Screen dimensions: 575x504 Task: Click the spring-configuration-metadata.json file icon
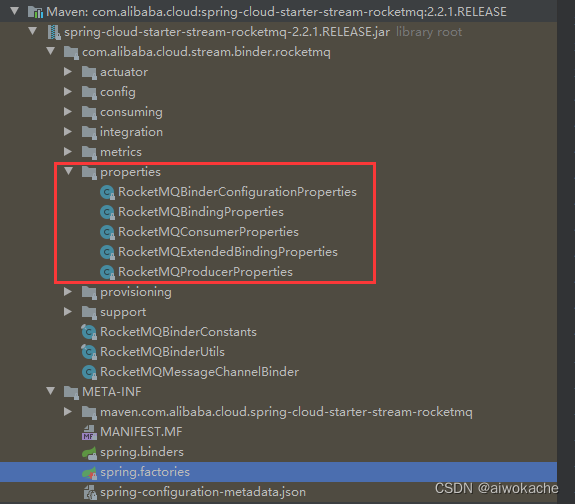(x=90, y=493)
